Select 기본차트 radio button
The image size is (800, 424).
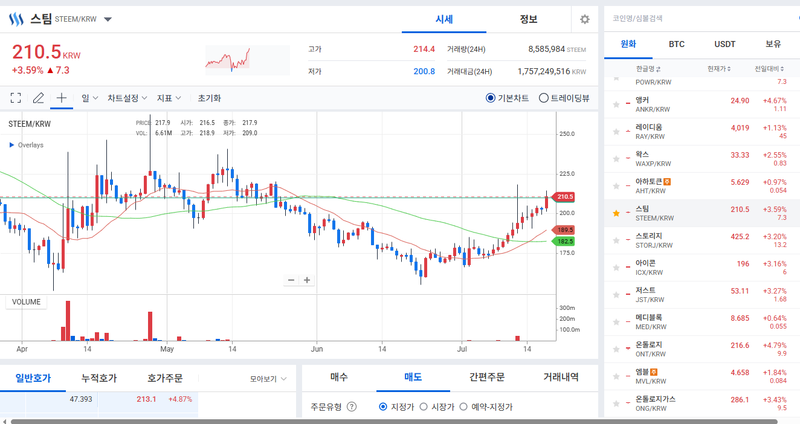click(x=490, y=98)
